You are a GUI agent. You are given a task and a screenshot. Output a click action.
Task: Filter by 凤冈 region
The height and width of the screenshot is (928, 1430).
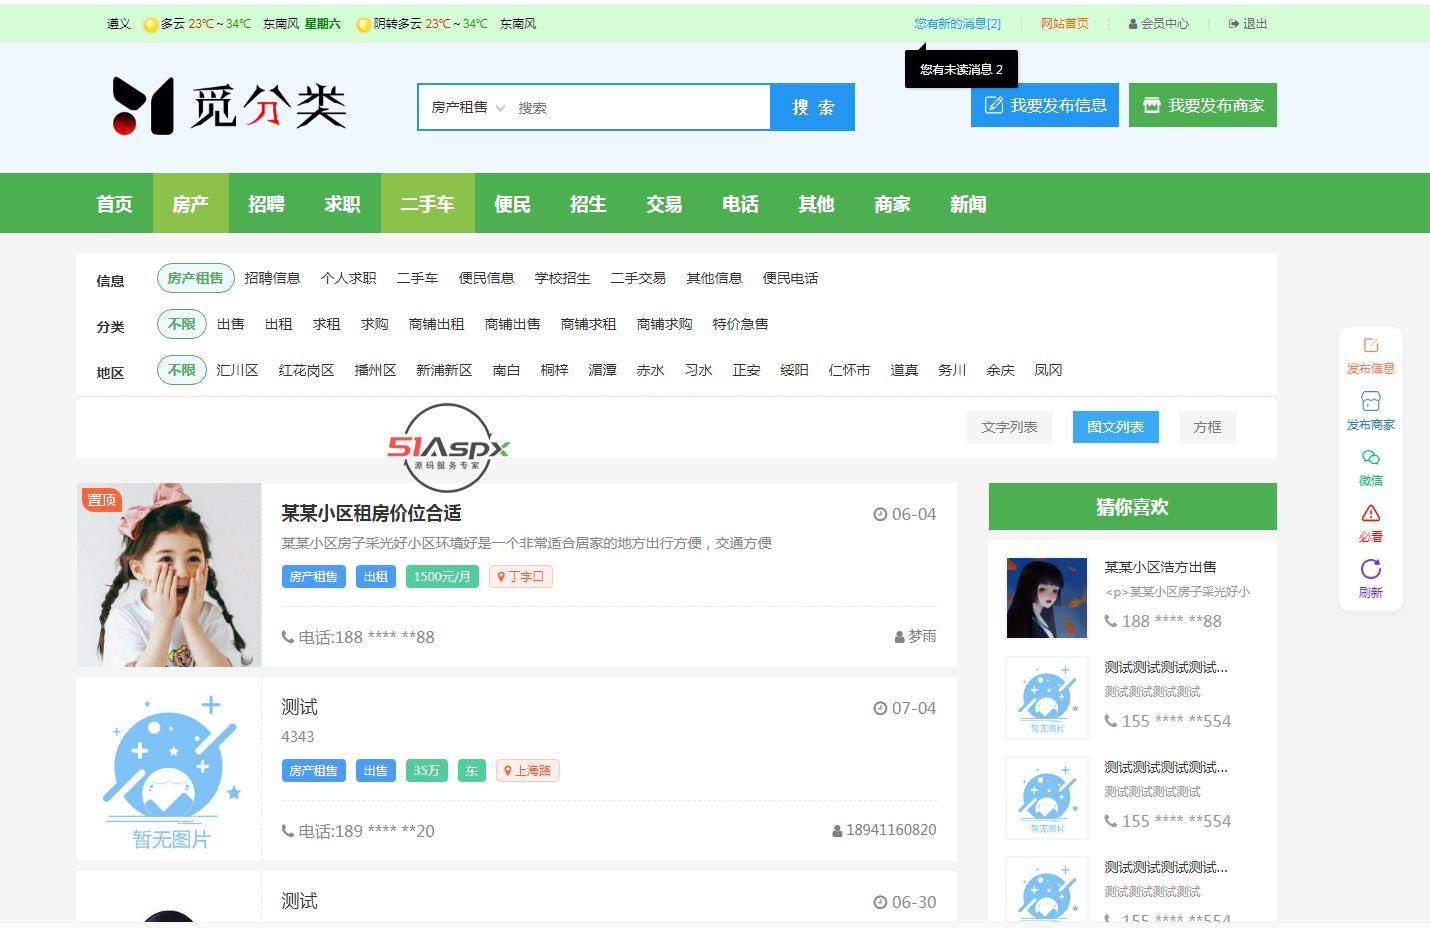coord(1049,370)
